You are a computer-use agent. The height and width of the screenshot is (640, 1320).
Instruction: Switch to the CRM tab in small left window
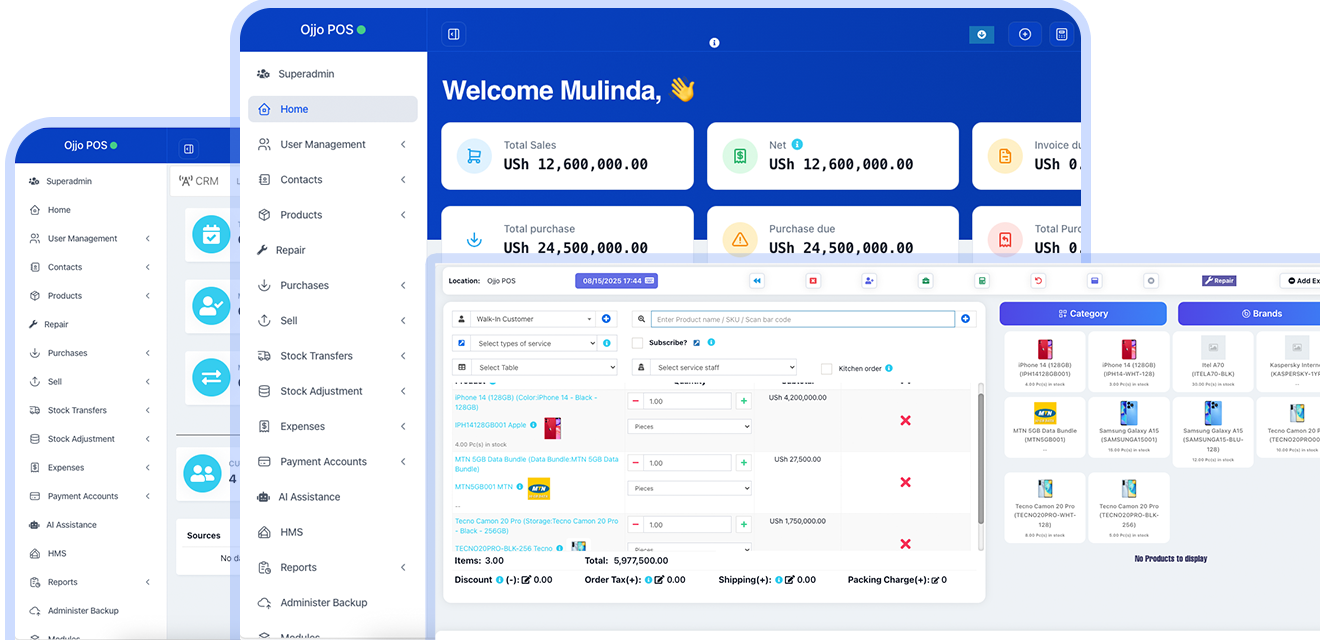(198, 181)
